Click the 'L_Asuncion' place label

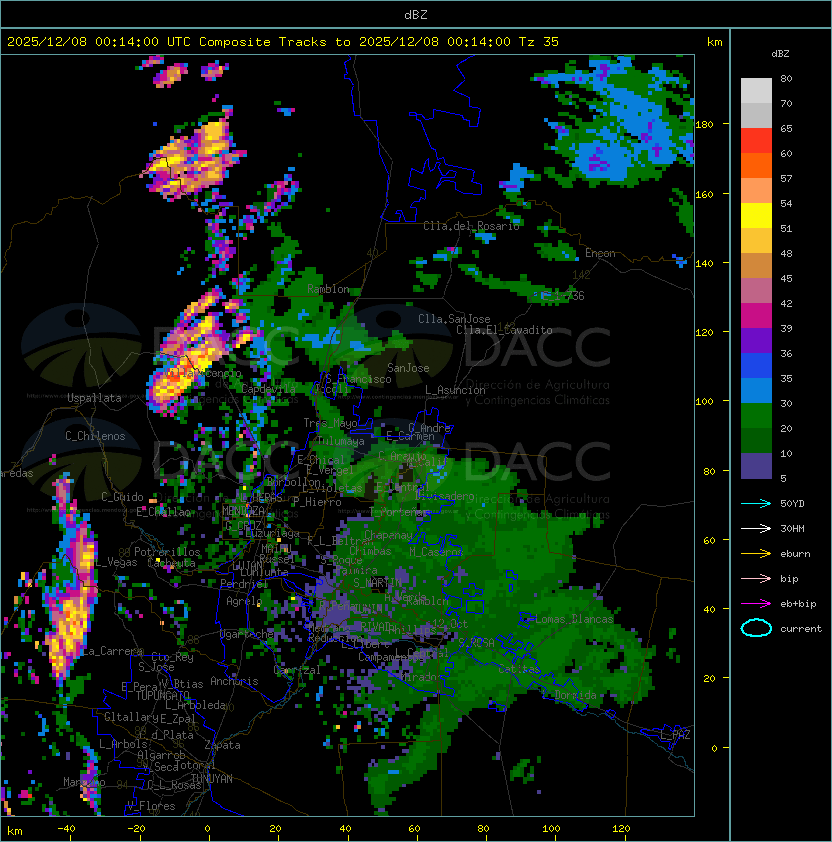[455, 390]
